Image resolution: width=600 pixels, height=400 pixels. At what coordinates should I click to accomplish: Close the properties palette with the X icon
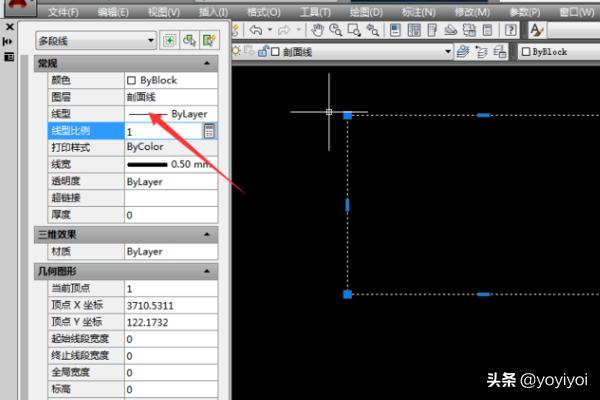point(10,27)
